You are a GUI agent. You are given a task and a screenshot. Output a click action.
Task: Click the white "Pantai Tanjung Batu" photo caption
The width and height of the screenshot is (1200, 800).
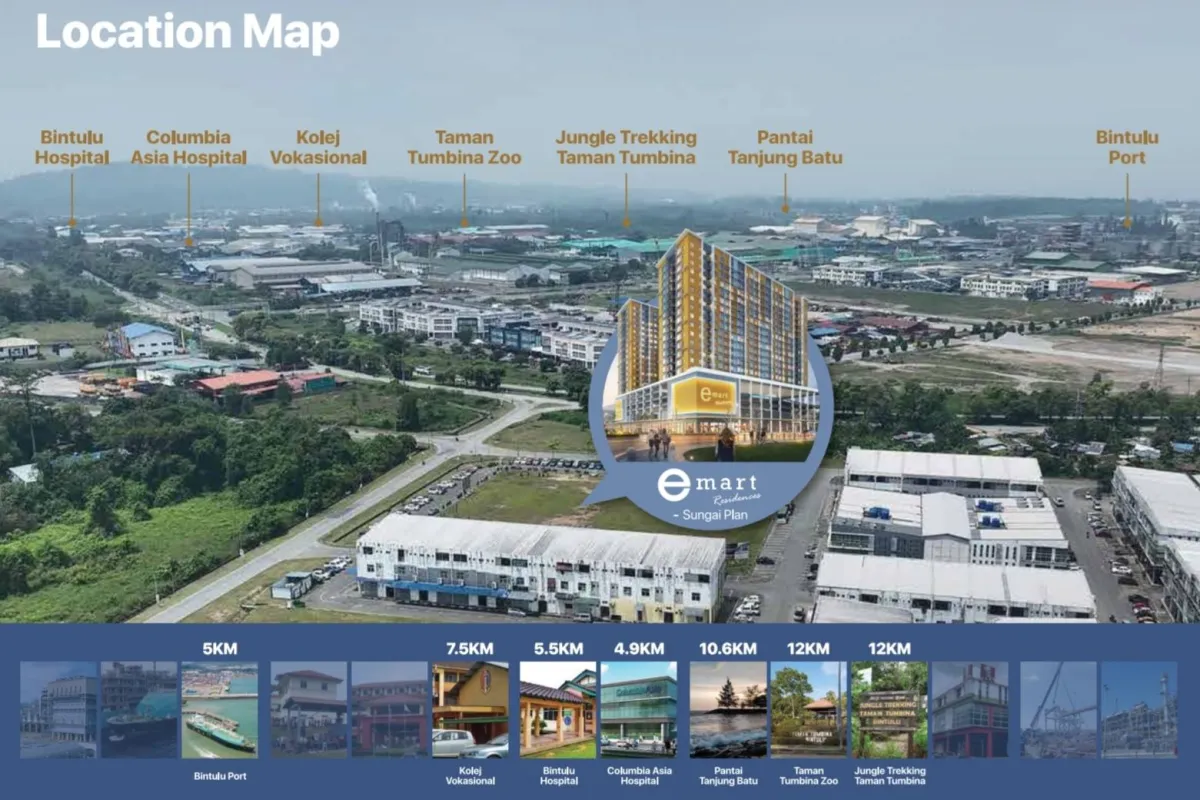point(728,777)
